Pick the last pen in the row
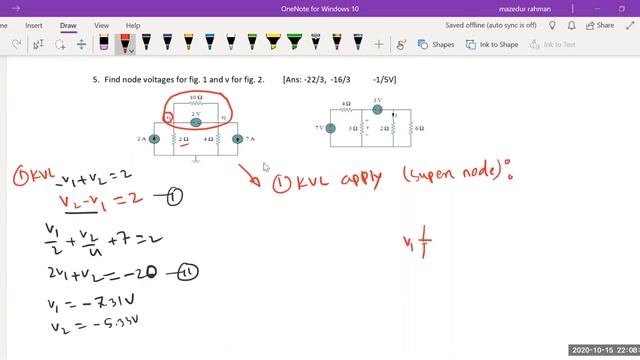Screen dimensions: 640x360 (x=358, y=42)
